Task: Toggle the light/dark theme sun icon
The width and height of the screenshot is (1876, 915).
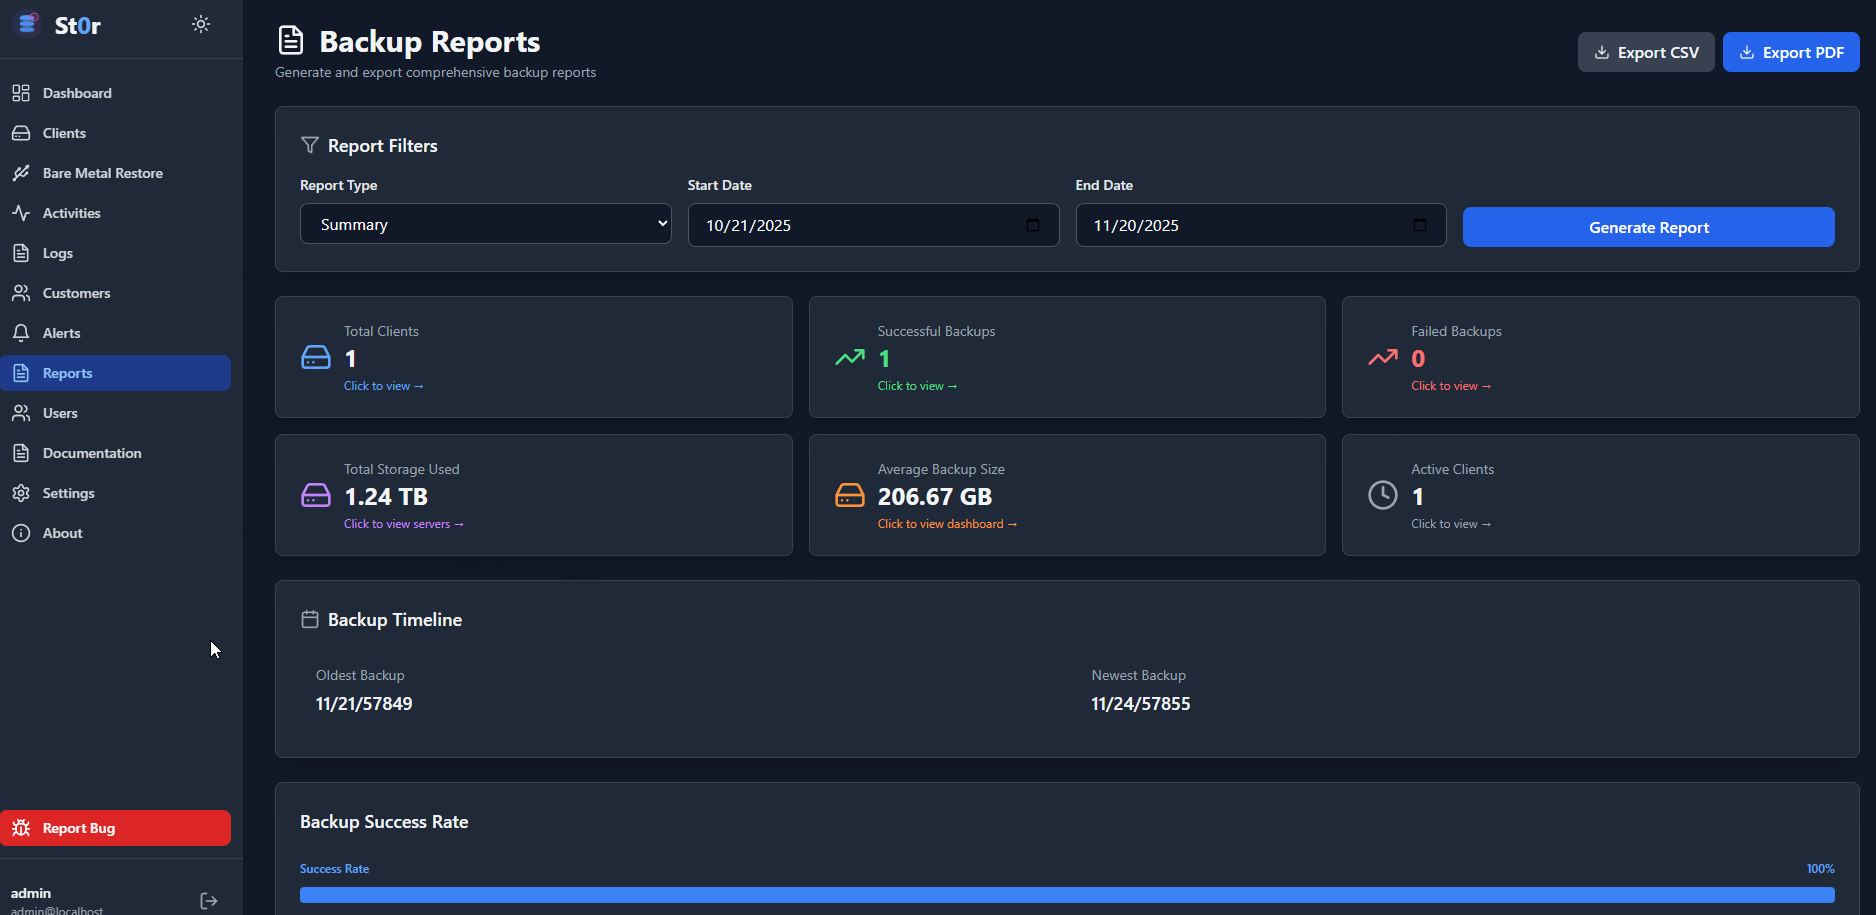Action: [201, 24]
